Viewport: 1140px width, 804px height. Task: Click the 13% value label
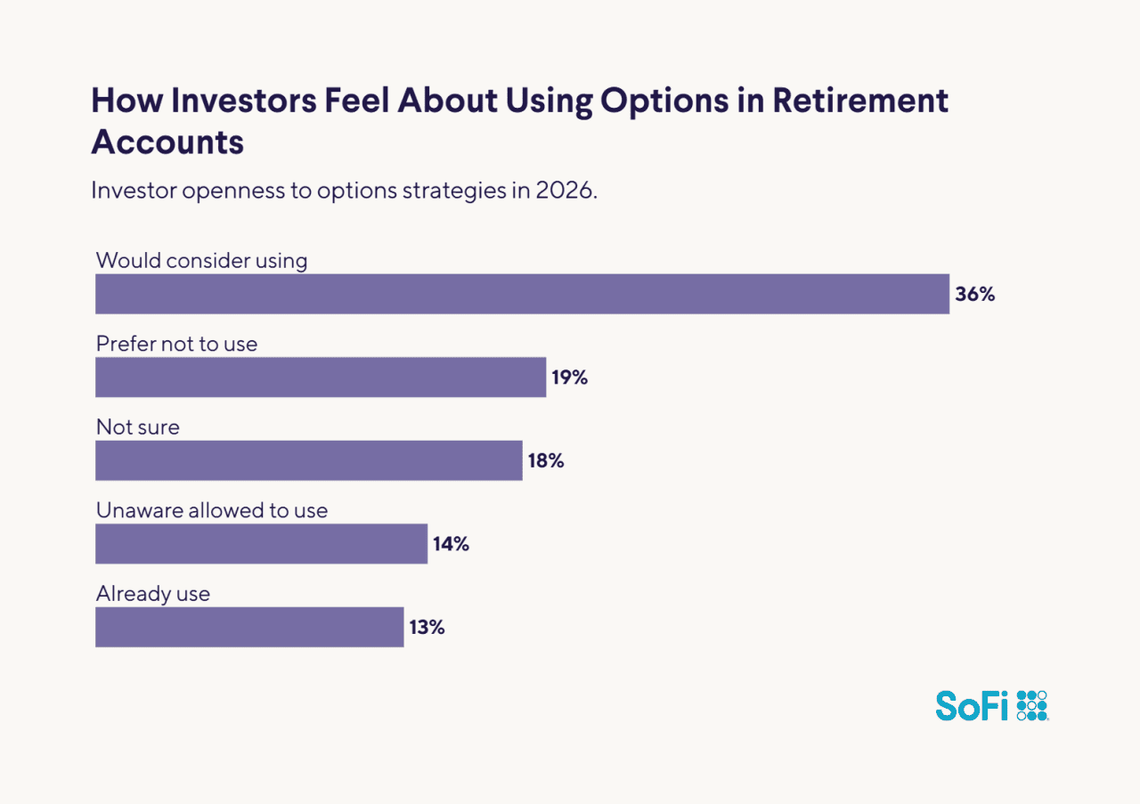426,628
